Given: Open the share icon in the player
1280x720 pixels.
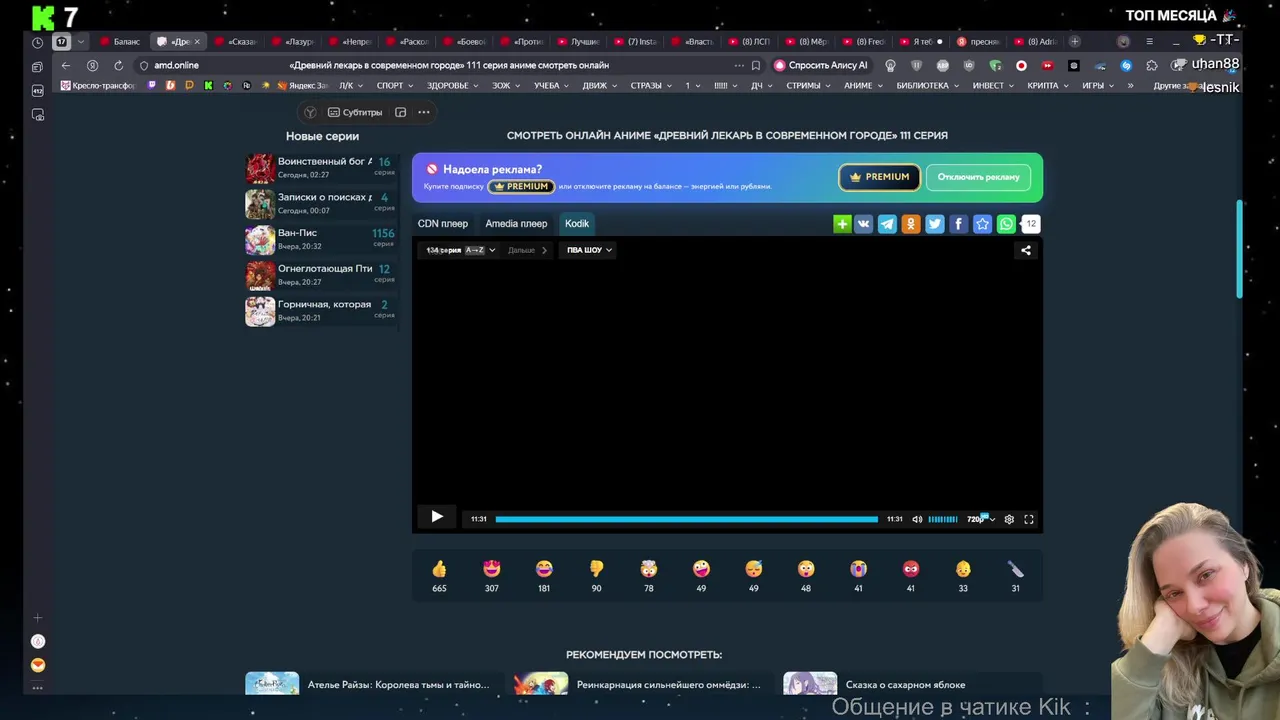Looking at the screenshot, I should coord(1026,250).
